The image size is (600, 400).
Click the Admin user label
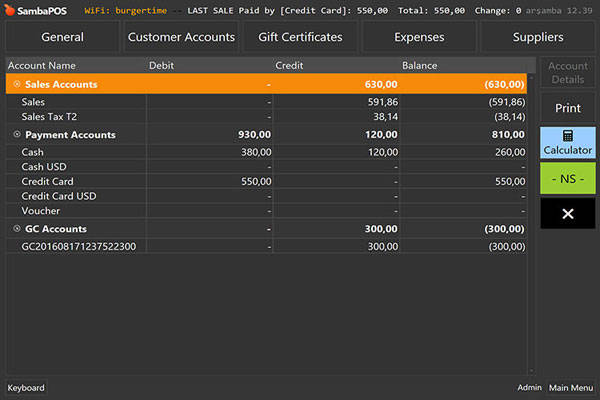(x=529, y=388)
